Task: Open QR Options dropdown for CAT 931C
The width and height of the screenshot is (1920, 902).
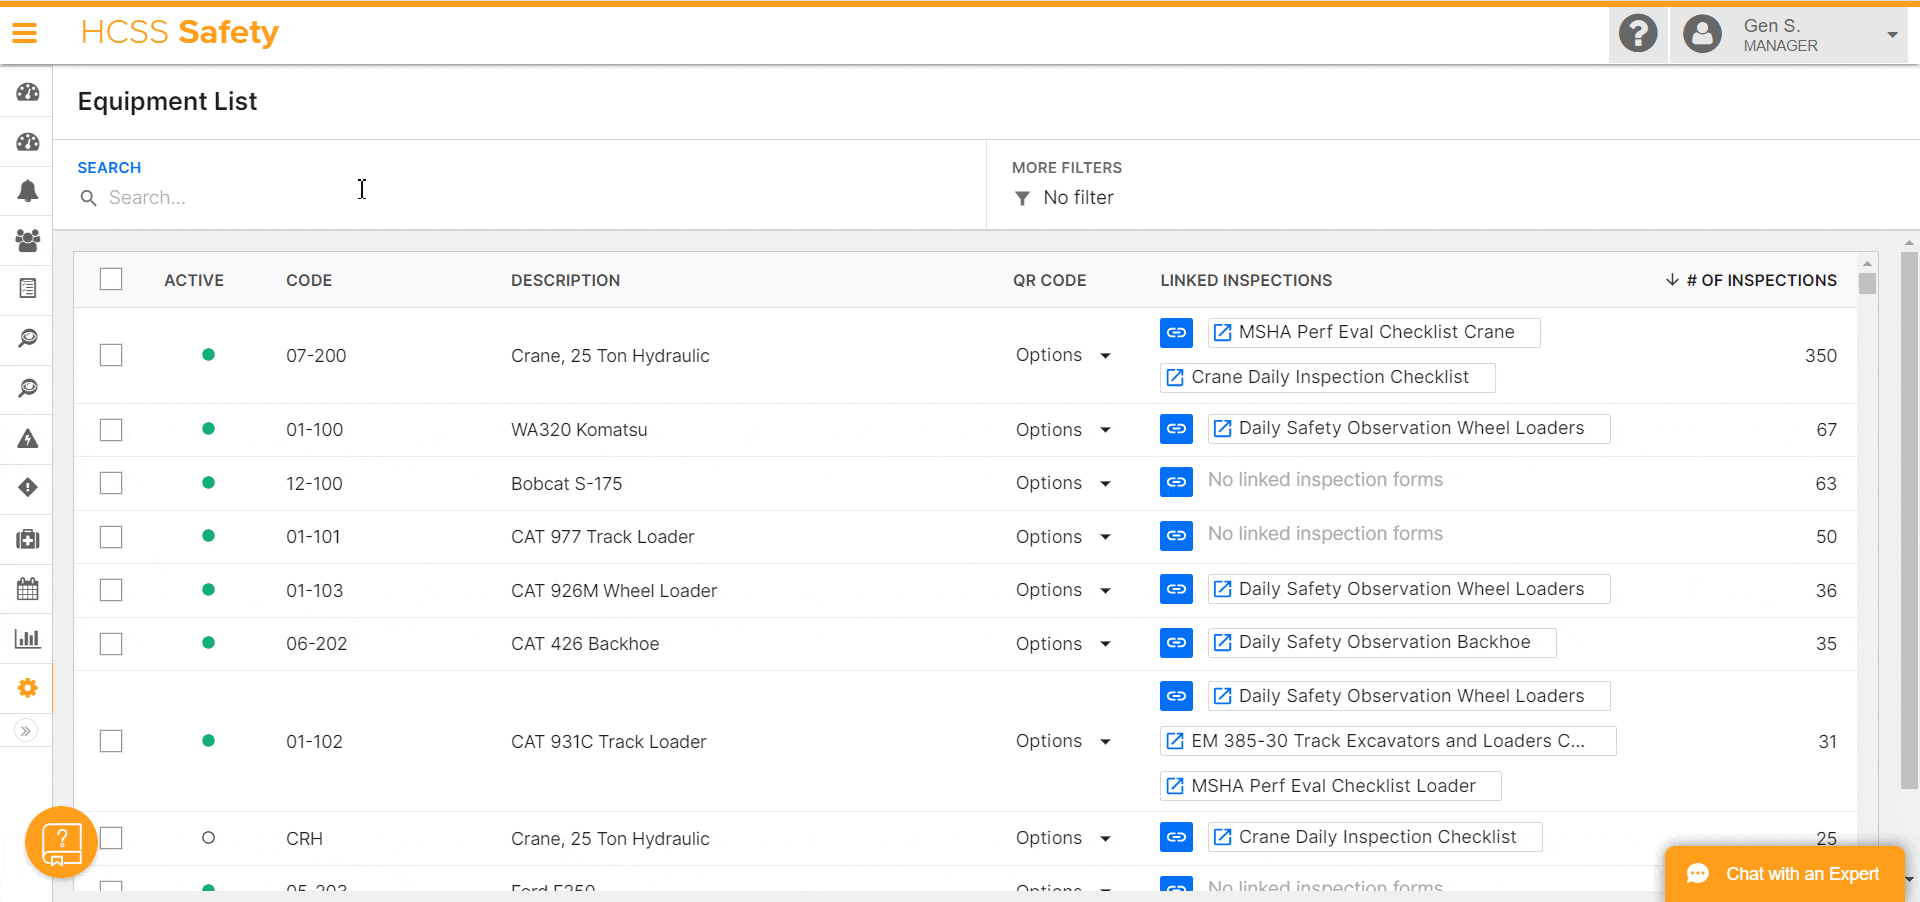Action: (1063, 741)
